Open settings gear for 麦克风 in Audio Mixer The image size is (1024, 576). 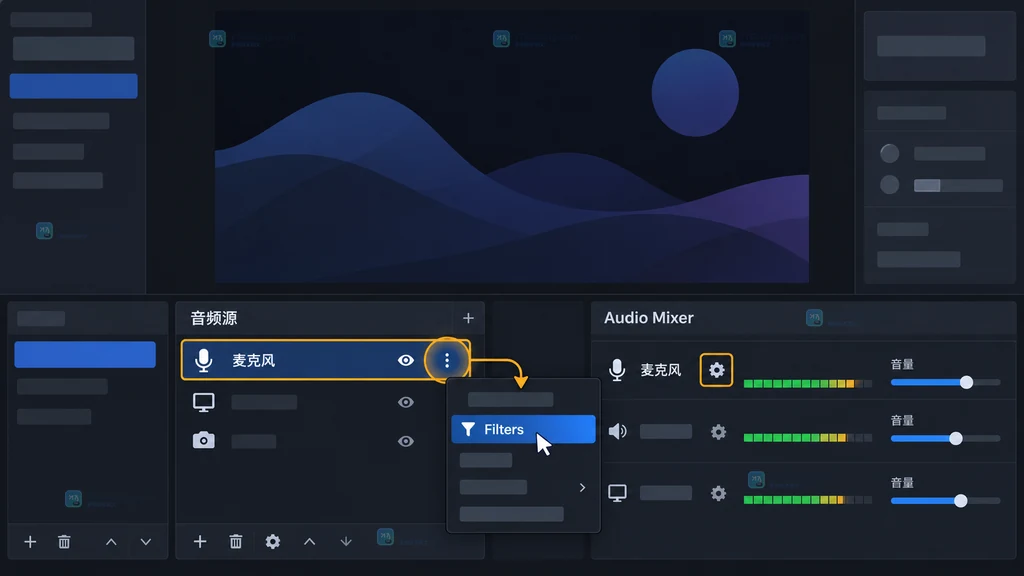pos(716,370)
